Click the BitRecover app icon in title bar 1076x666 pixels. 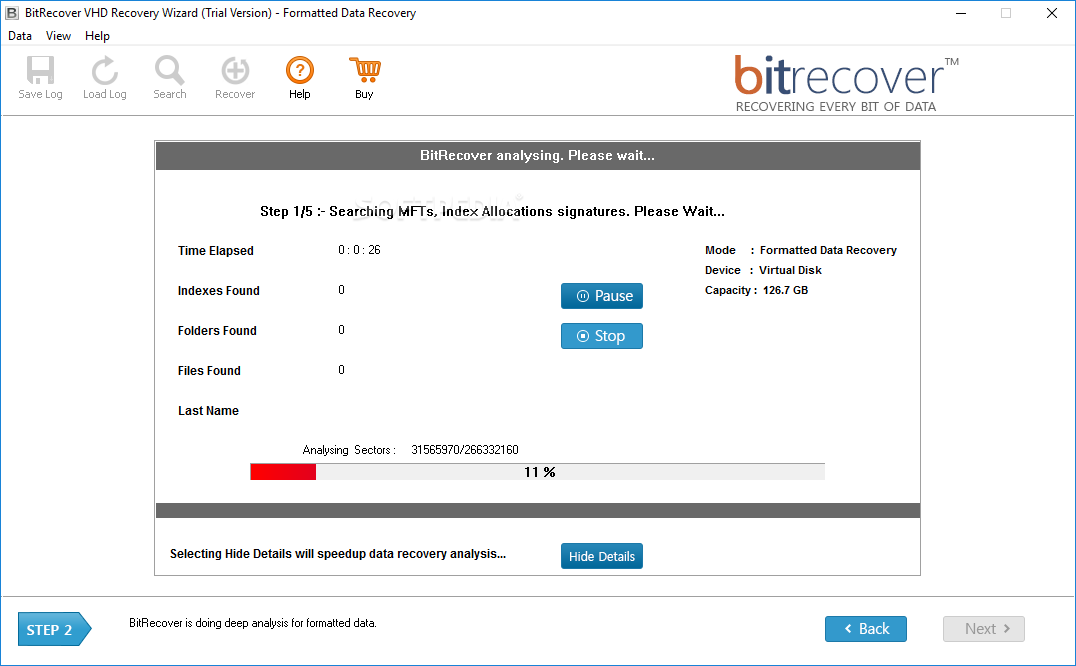tap(12, 12)
